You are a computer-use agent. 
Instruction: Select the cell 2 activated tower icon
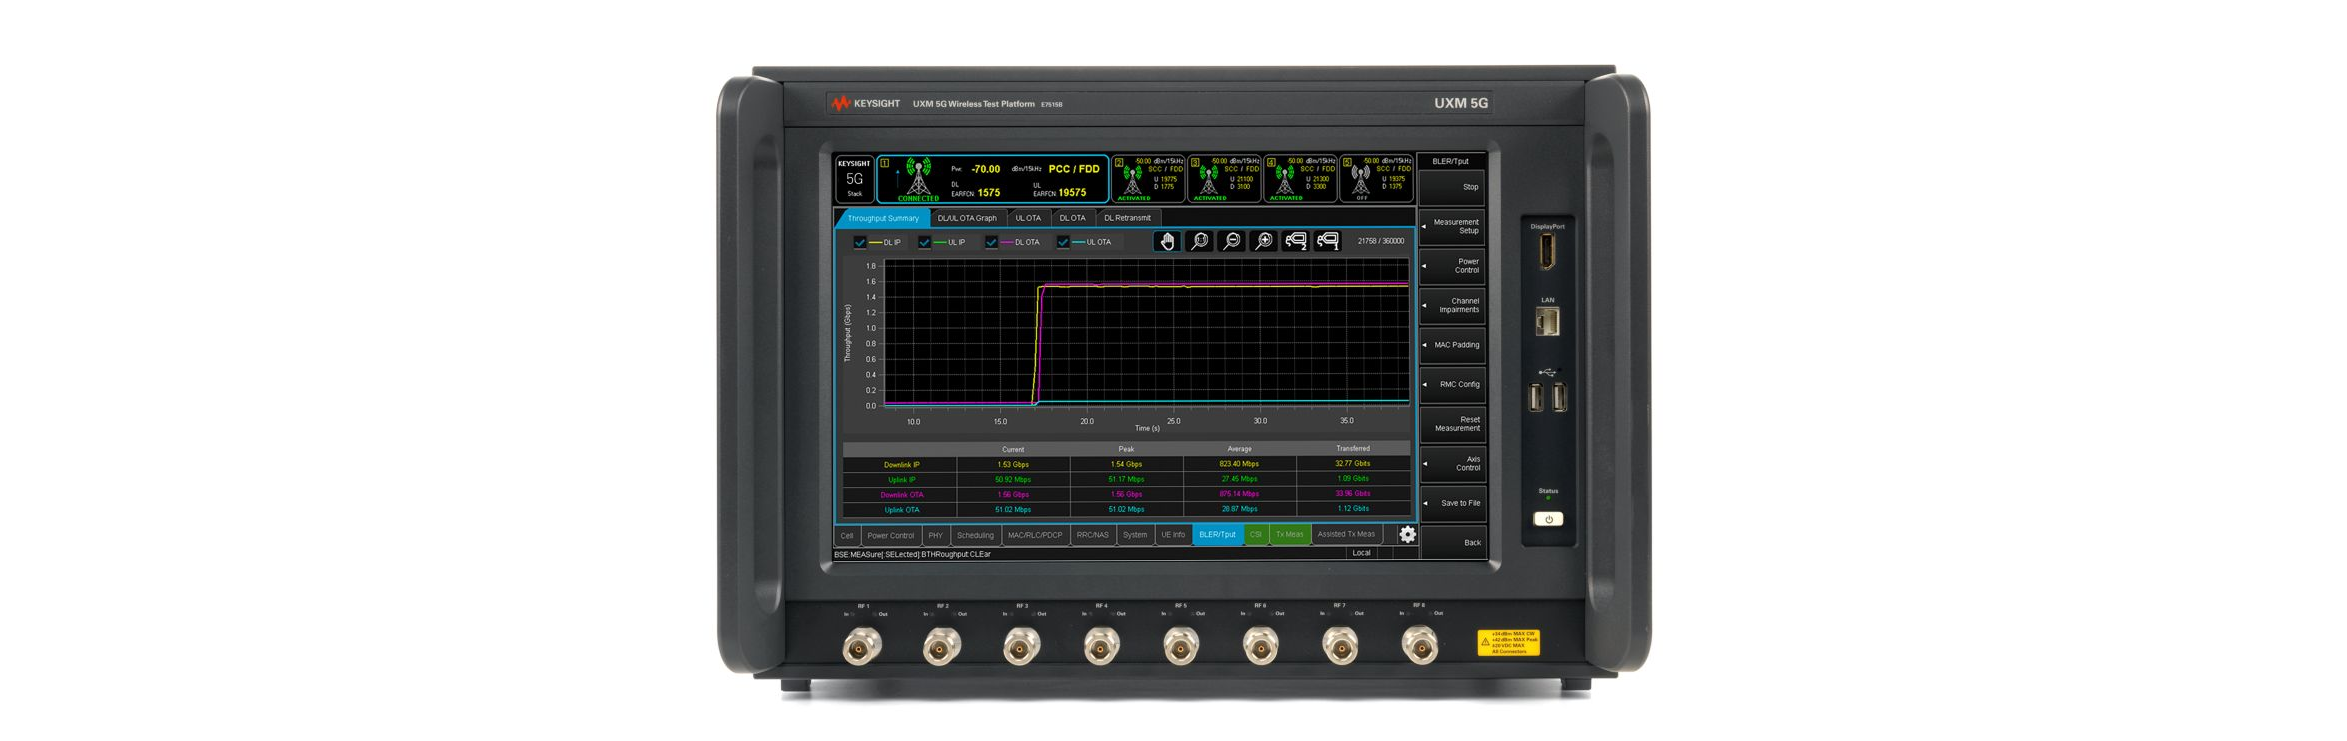1132,181
